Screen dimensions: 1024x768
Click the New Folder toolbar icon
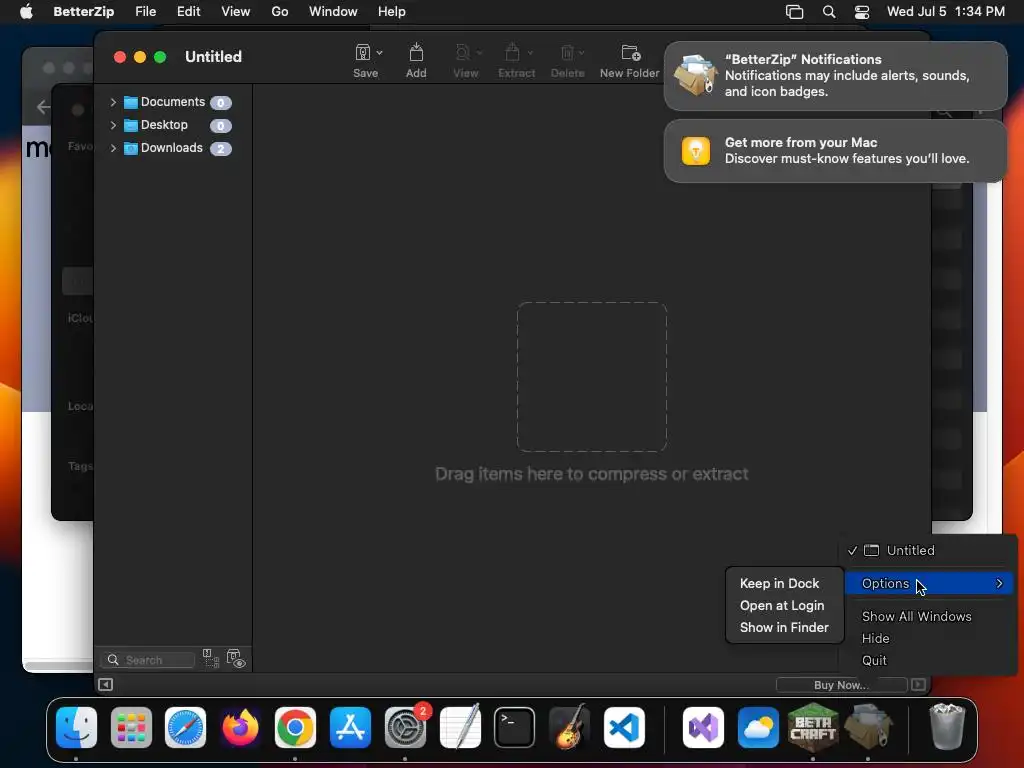(x=630, y=52)
